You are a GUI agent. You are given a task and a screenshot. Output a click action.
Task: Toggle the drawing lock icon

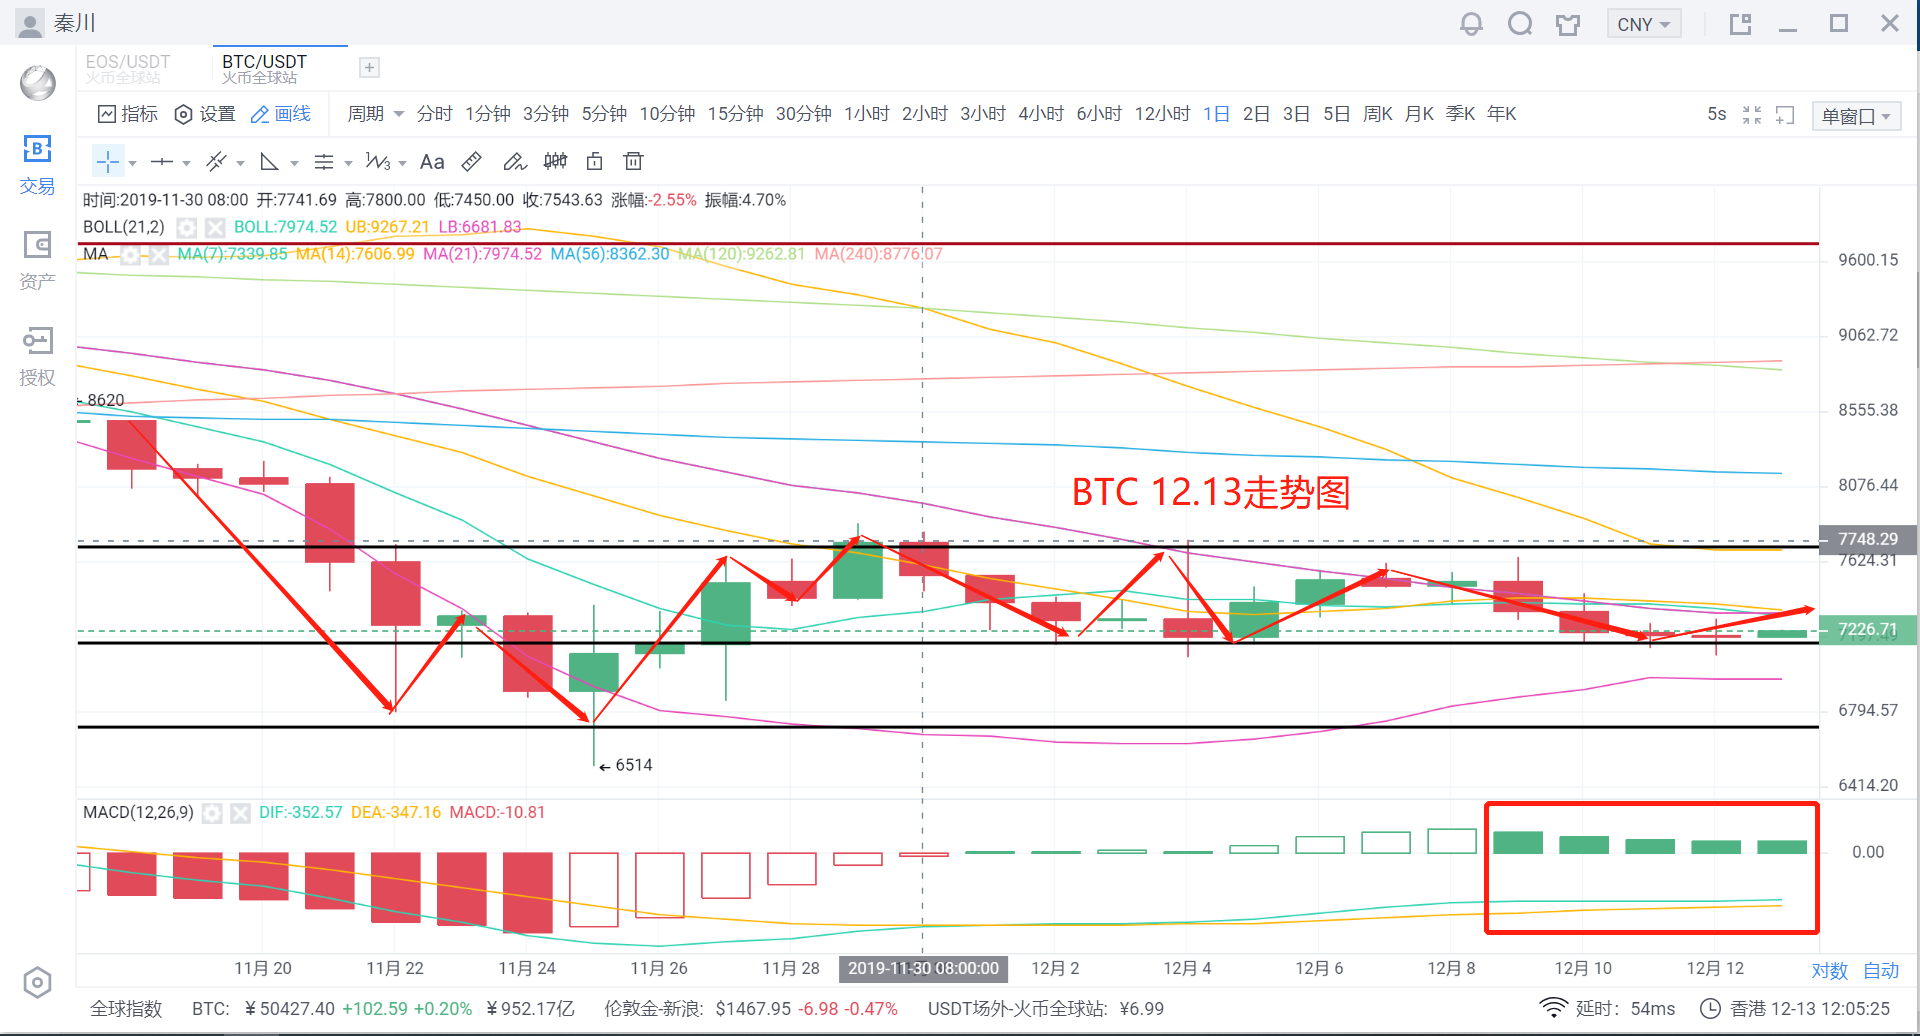(595, 162)
